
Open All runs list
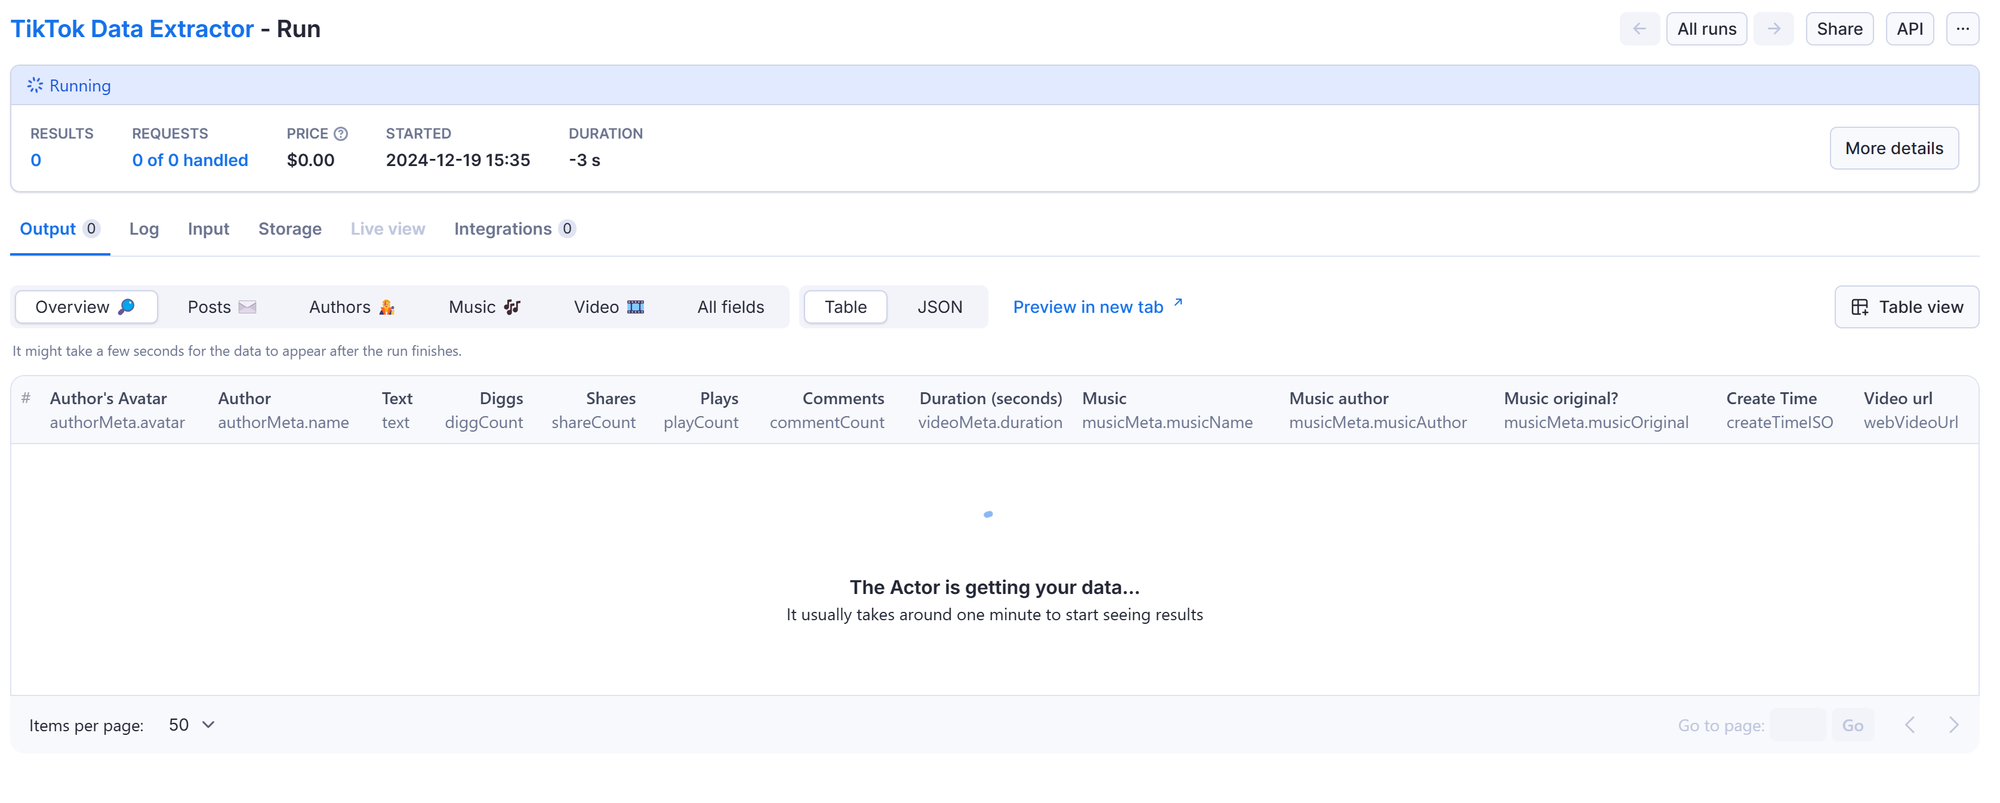click(x=1706, y=29)
